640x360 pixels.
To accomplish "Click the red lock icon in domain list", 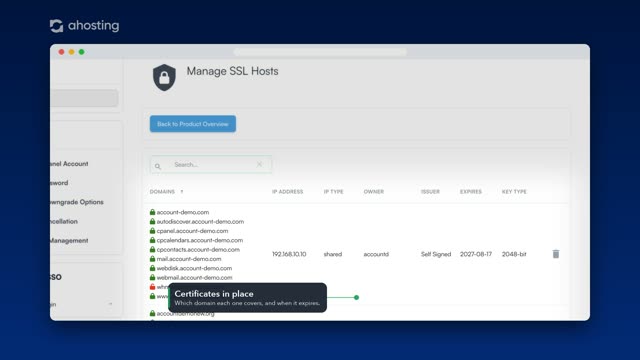I will pos(152,287).
